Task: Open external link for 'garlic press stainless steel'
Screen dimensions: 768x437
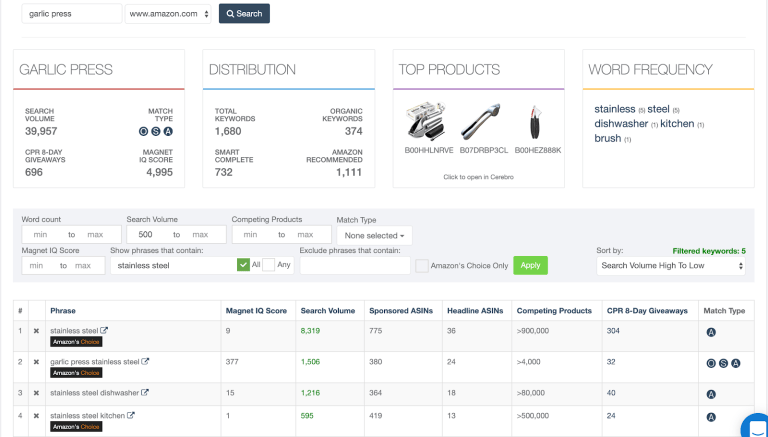Action: (x=145, y=362)
